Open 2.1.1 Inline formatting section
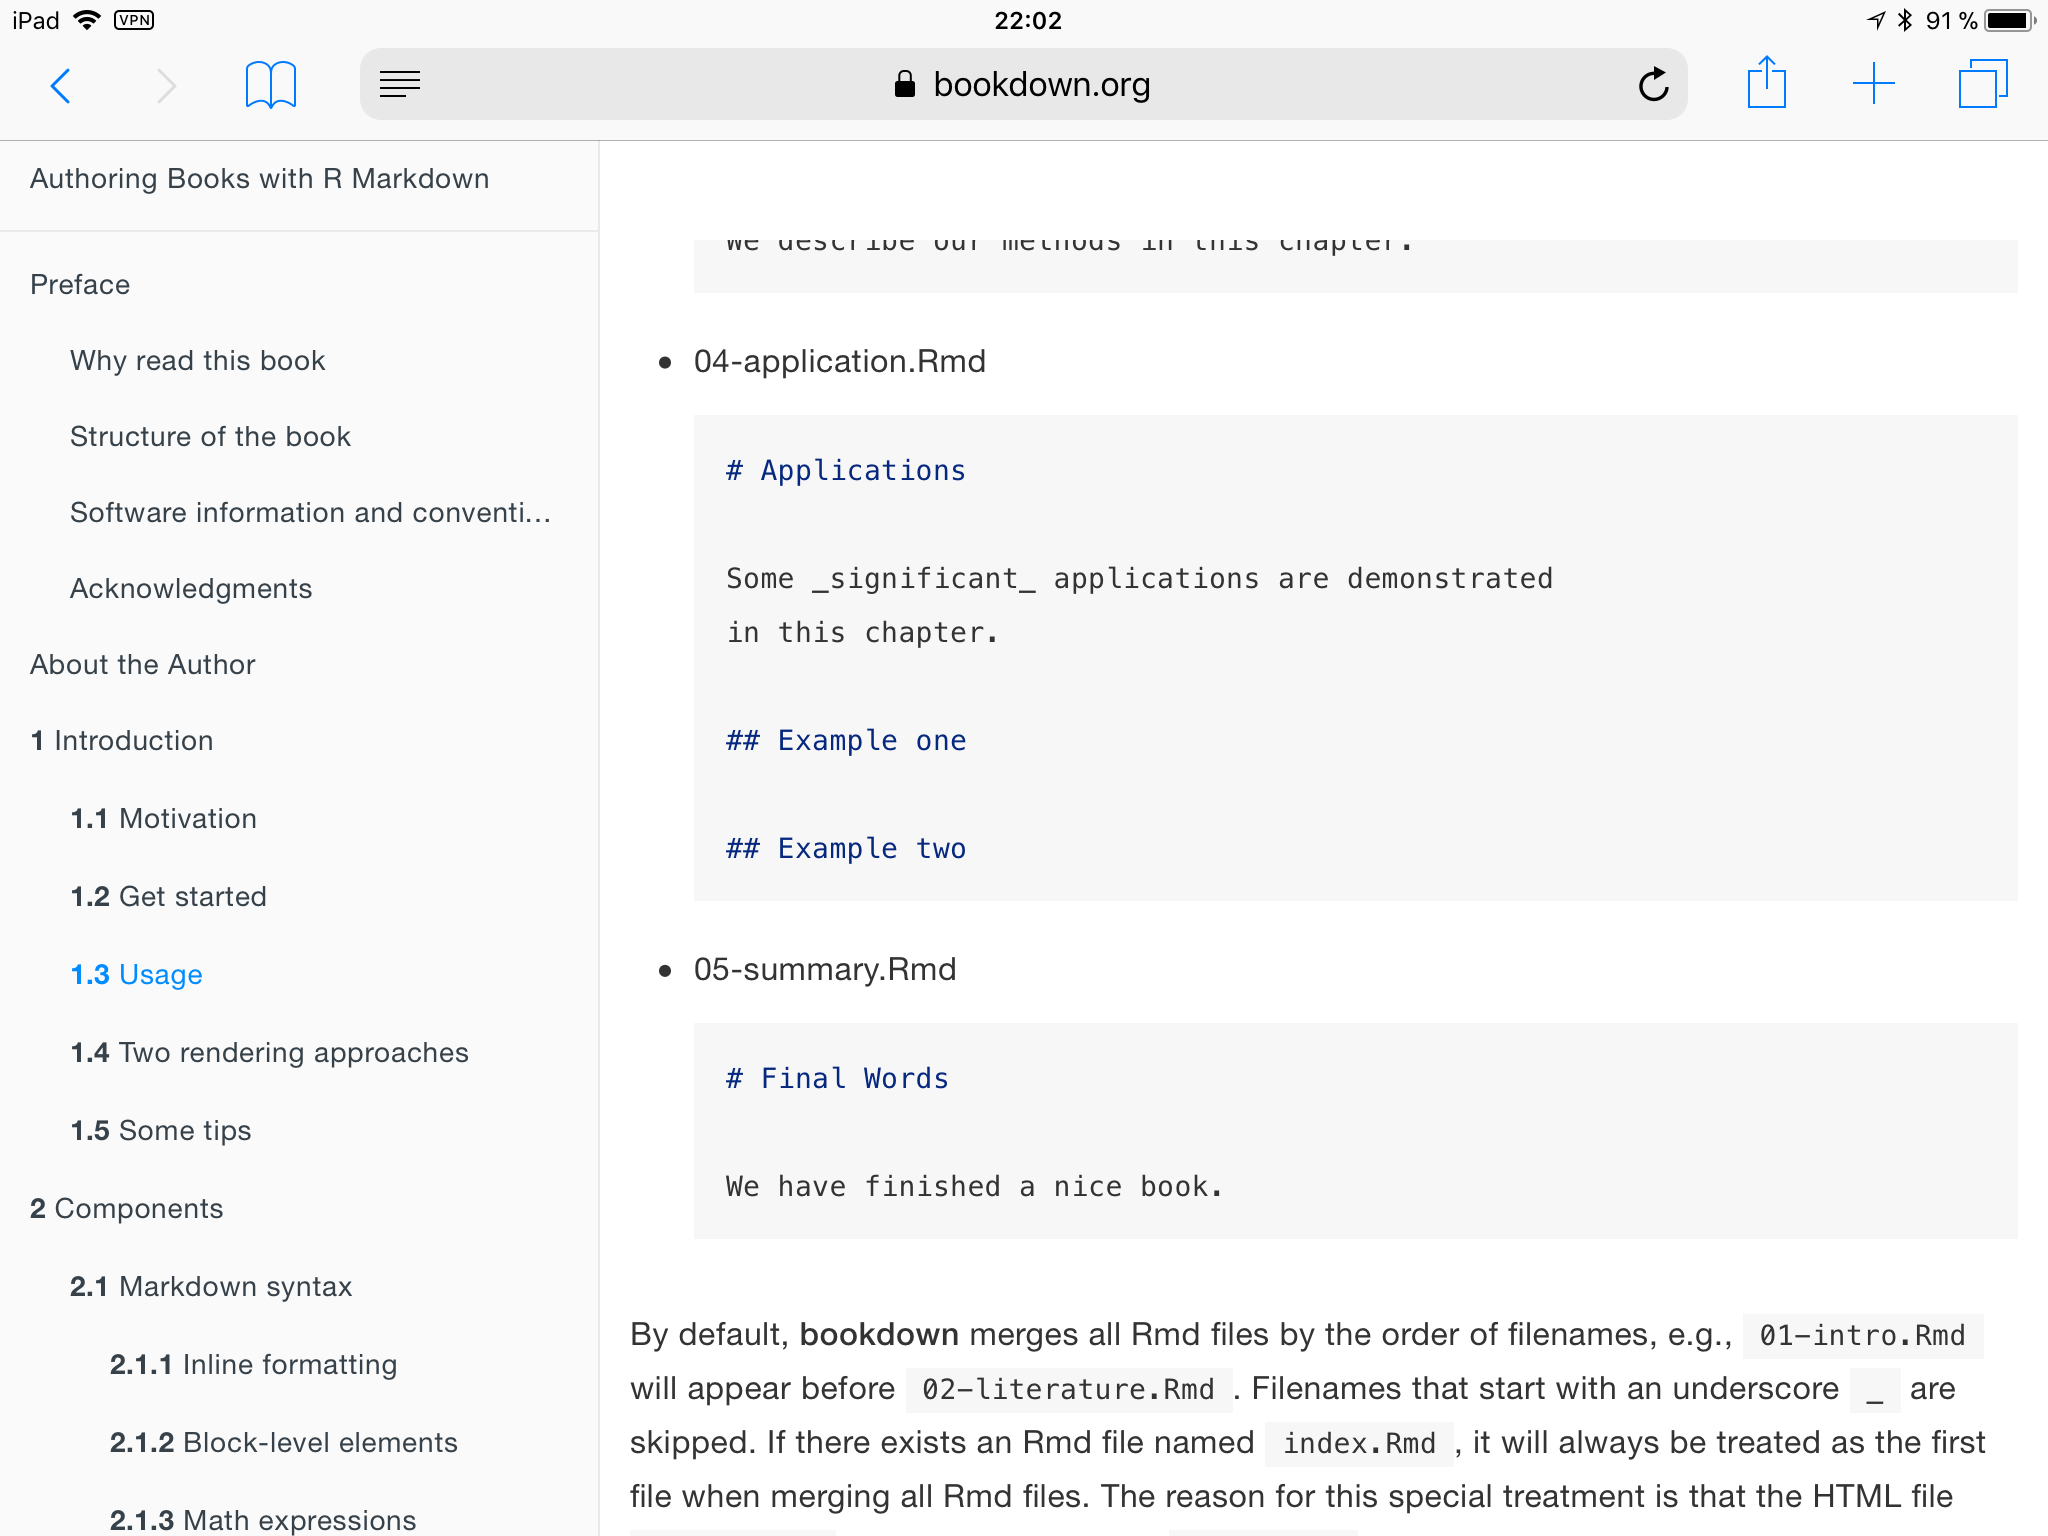The width and height of the screenshot is (2048, 1536). pyautogui.click(x=253, y=1365)
